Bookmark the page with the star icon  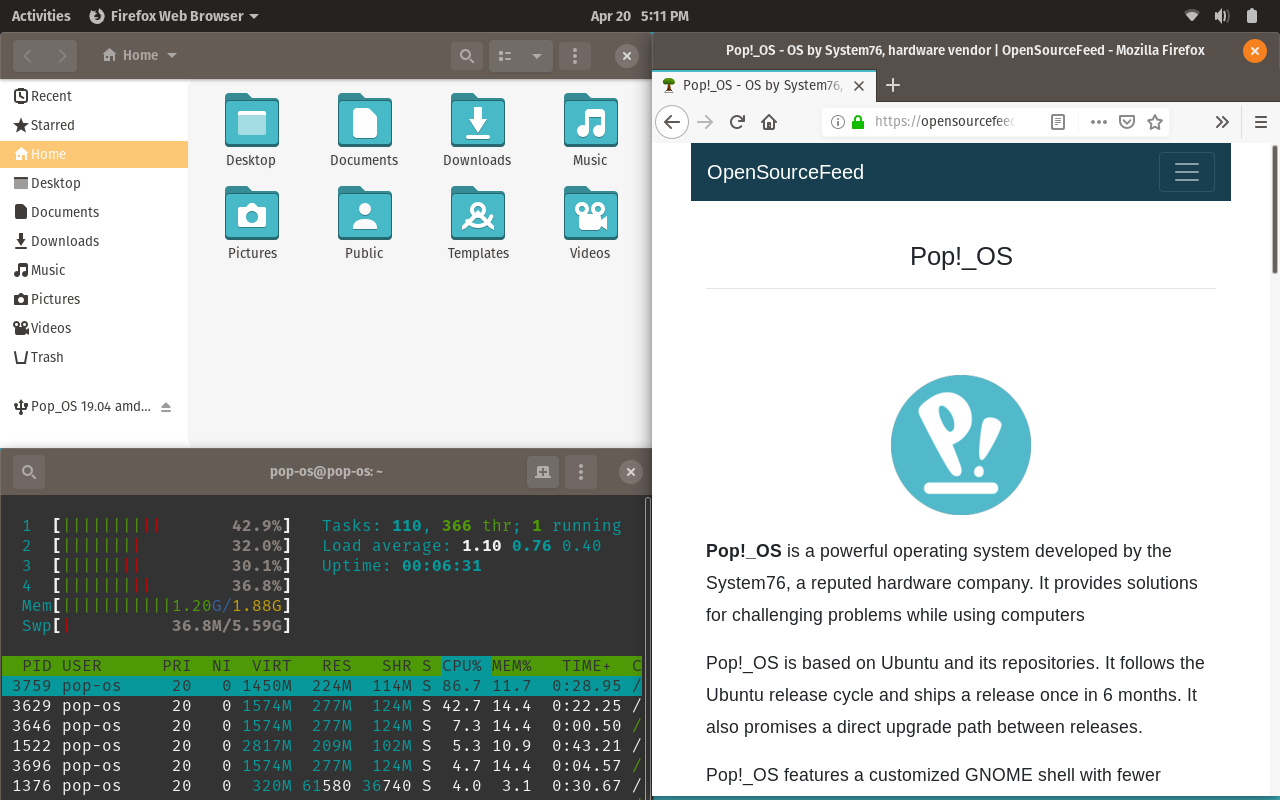click(x=1155, y=121)
